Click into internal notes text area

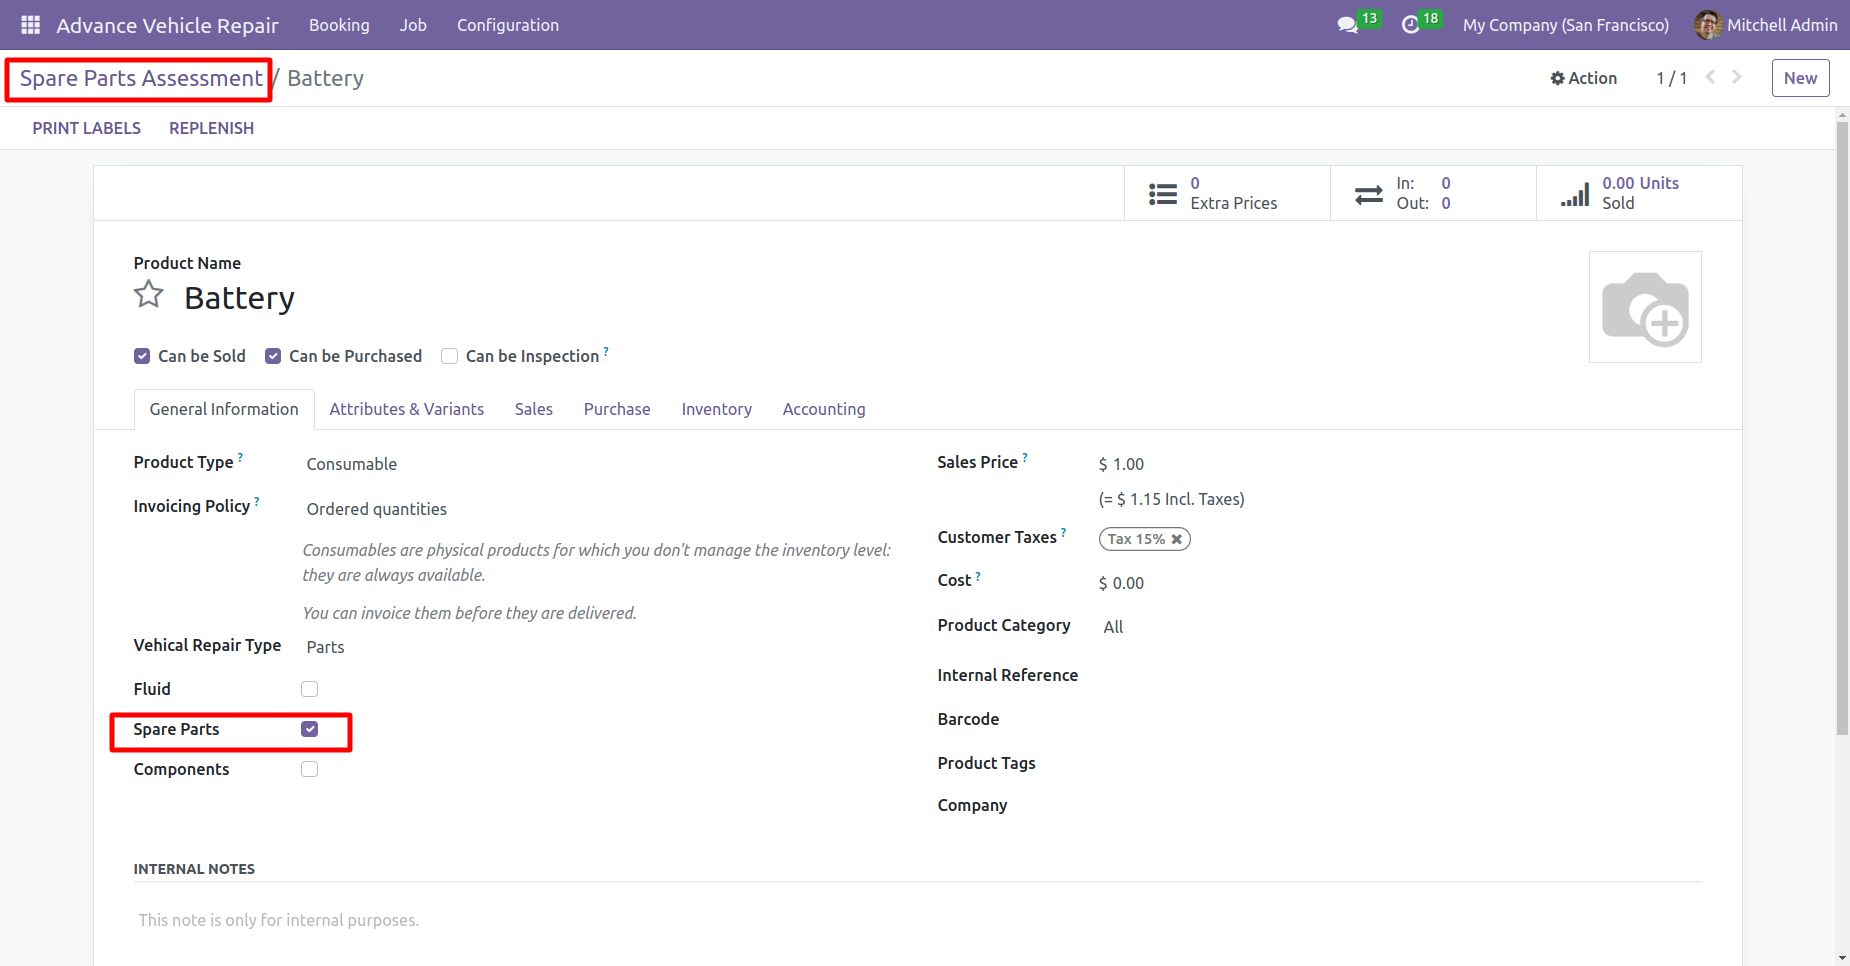click(917, 920)
